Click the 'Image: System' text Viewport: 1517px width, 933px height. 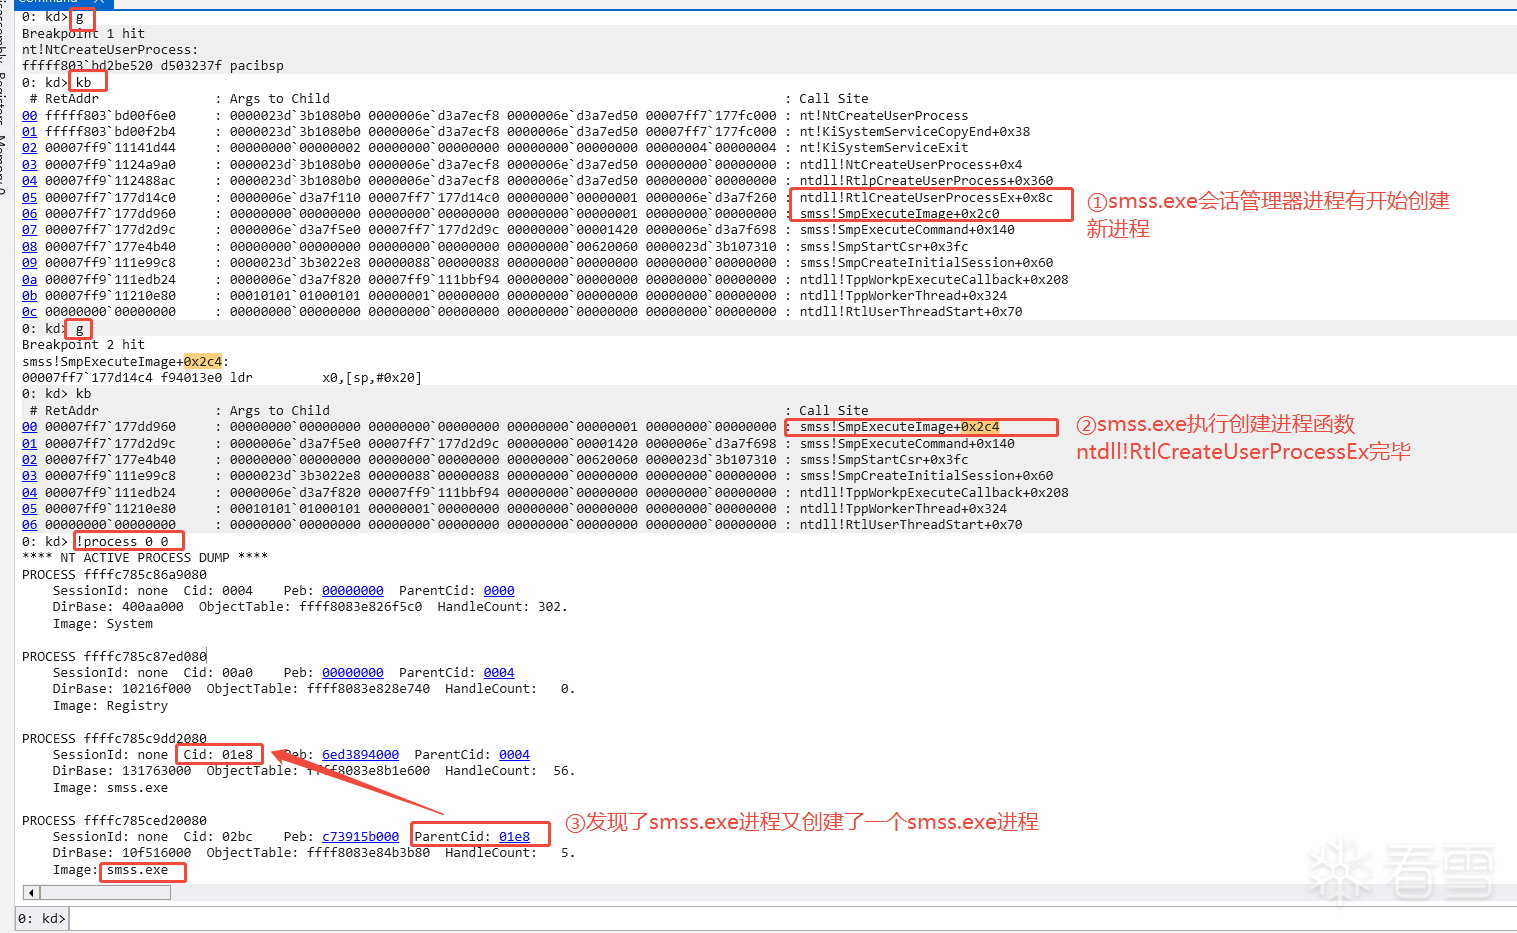[103, 624]
